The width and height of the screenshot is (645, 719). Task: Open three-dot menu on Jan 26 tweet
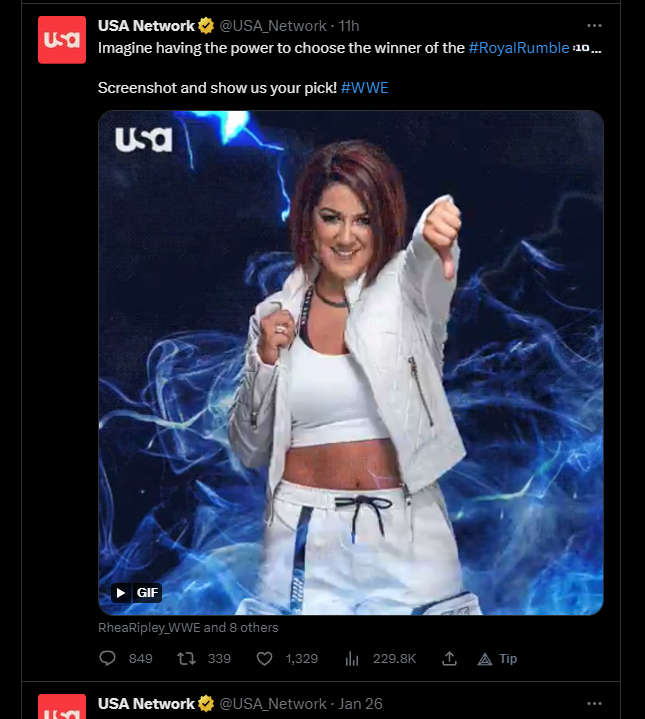pyautogui.click(x=594, y=703)
